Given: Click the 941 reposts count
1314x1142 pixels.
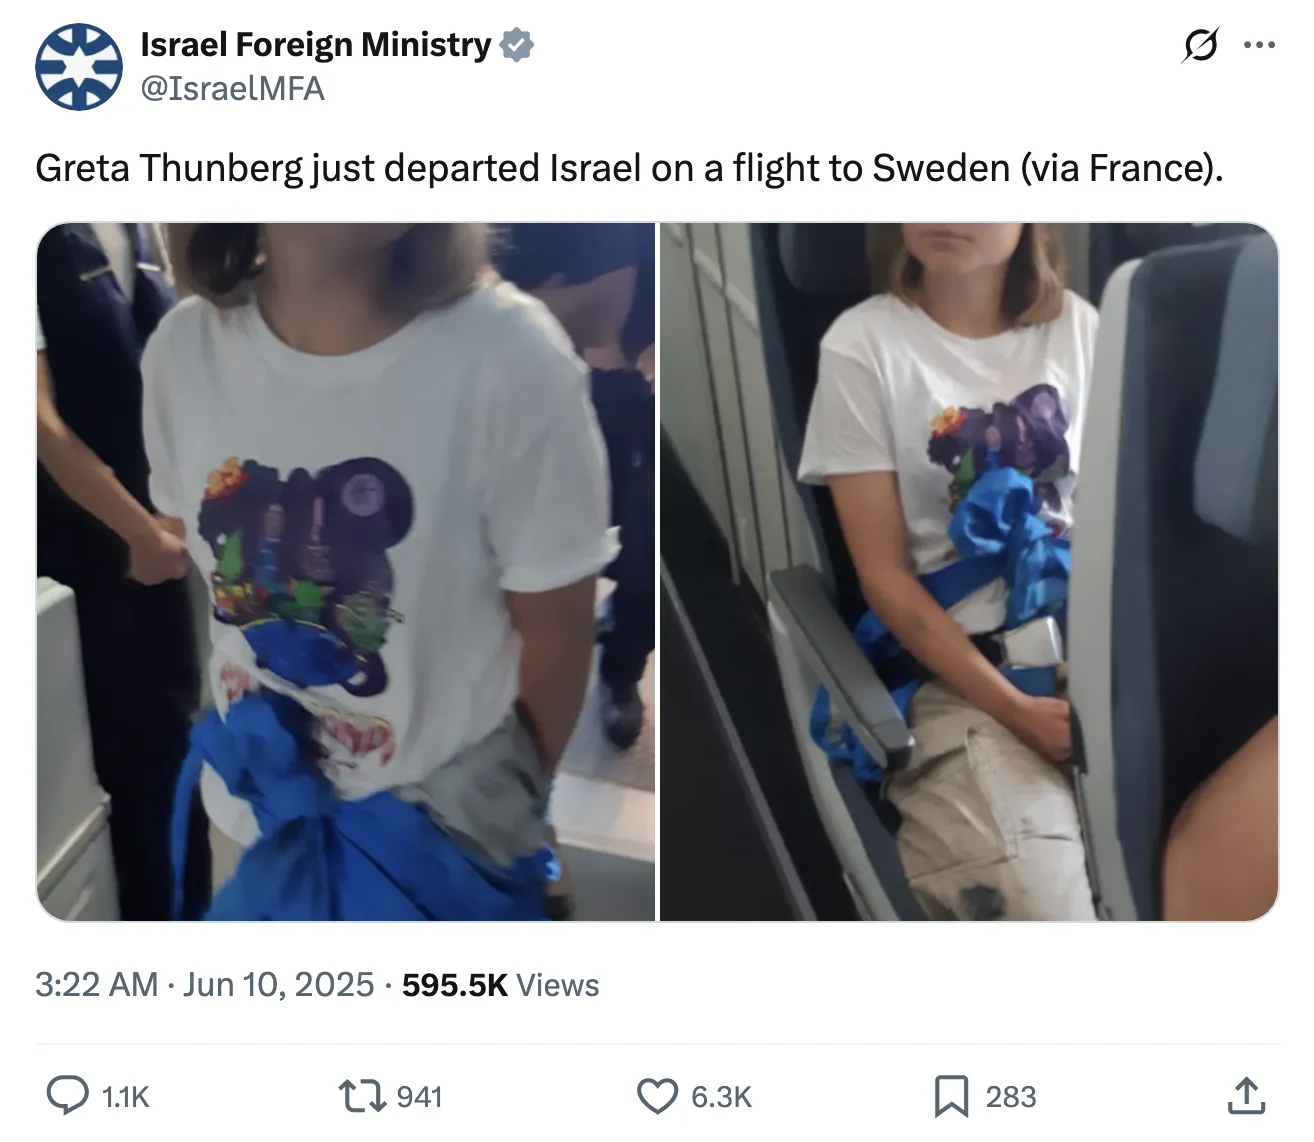Looking at the screenshot, I should click(x=419, y=1097).
